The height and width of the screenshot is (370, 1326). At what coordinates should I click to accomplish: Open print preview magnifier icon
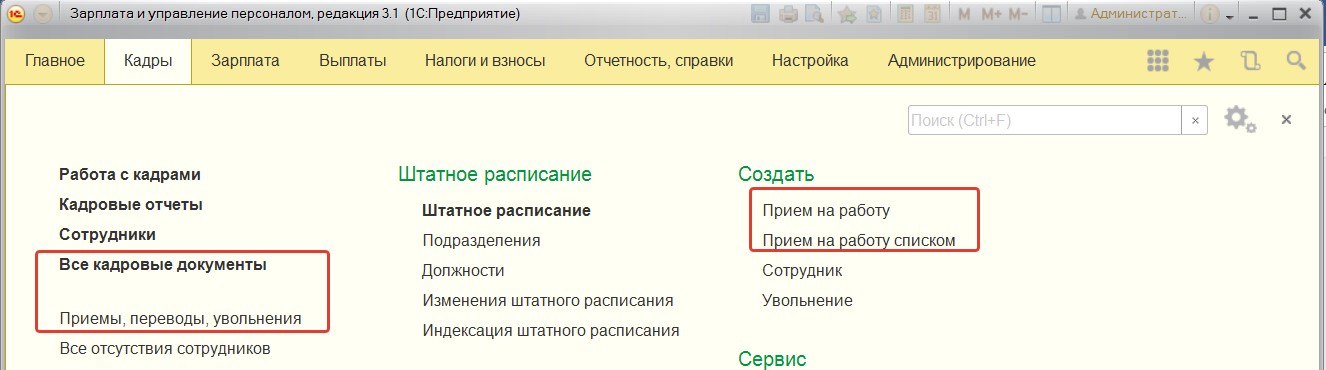[814, 14]
